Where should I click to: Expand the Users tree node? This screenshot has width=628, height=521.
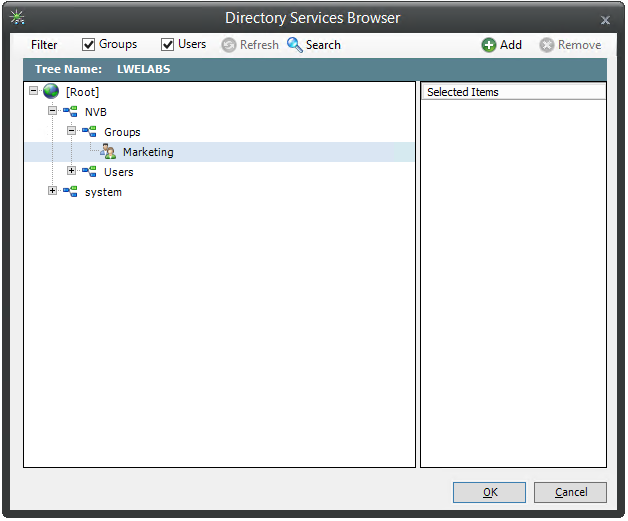coord(71,171)
